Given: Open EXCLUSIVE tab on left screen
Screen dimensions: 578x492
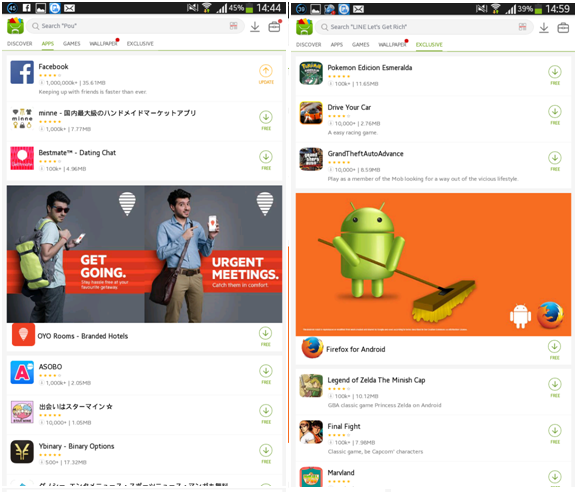Looking at the screenshot, I should (x=140, y=43).
